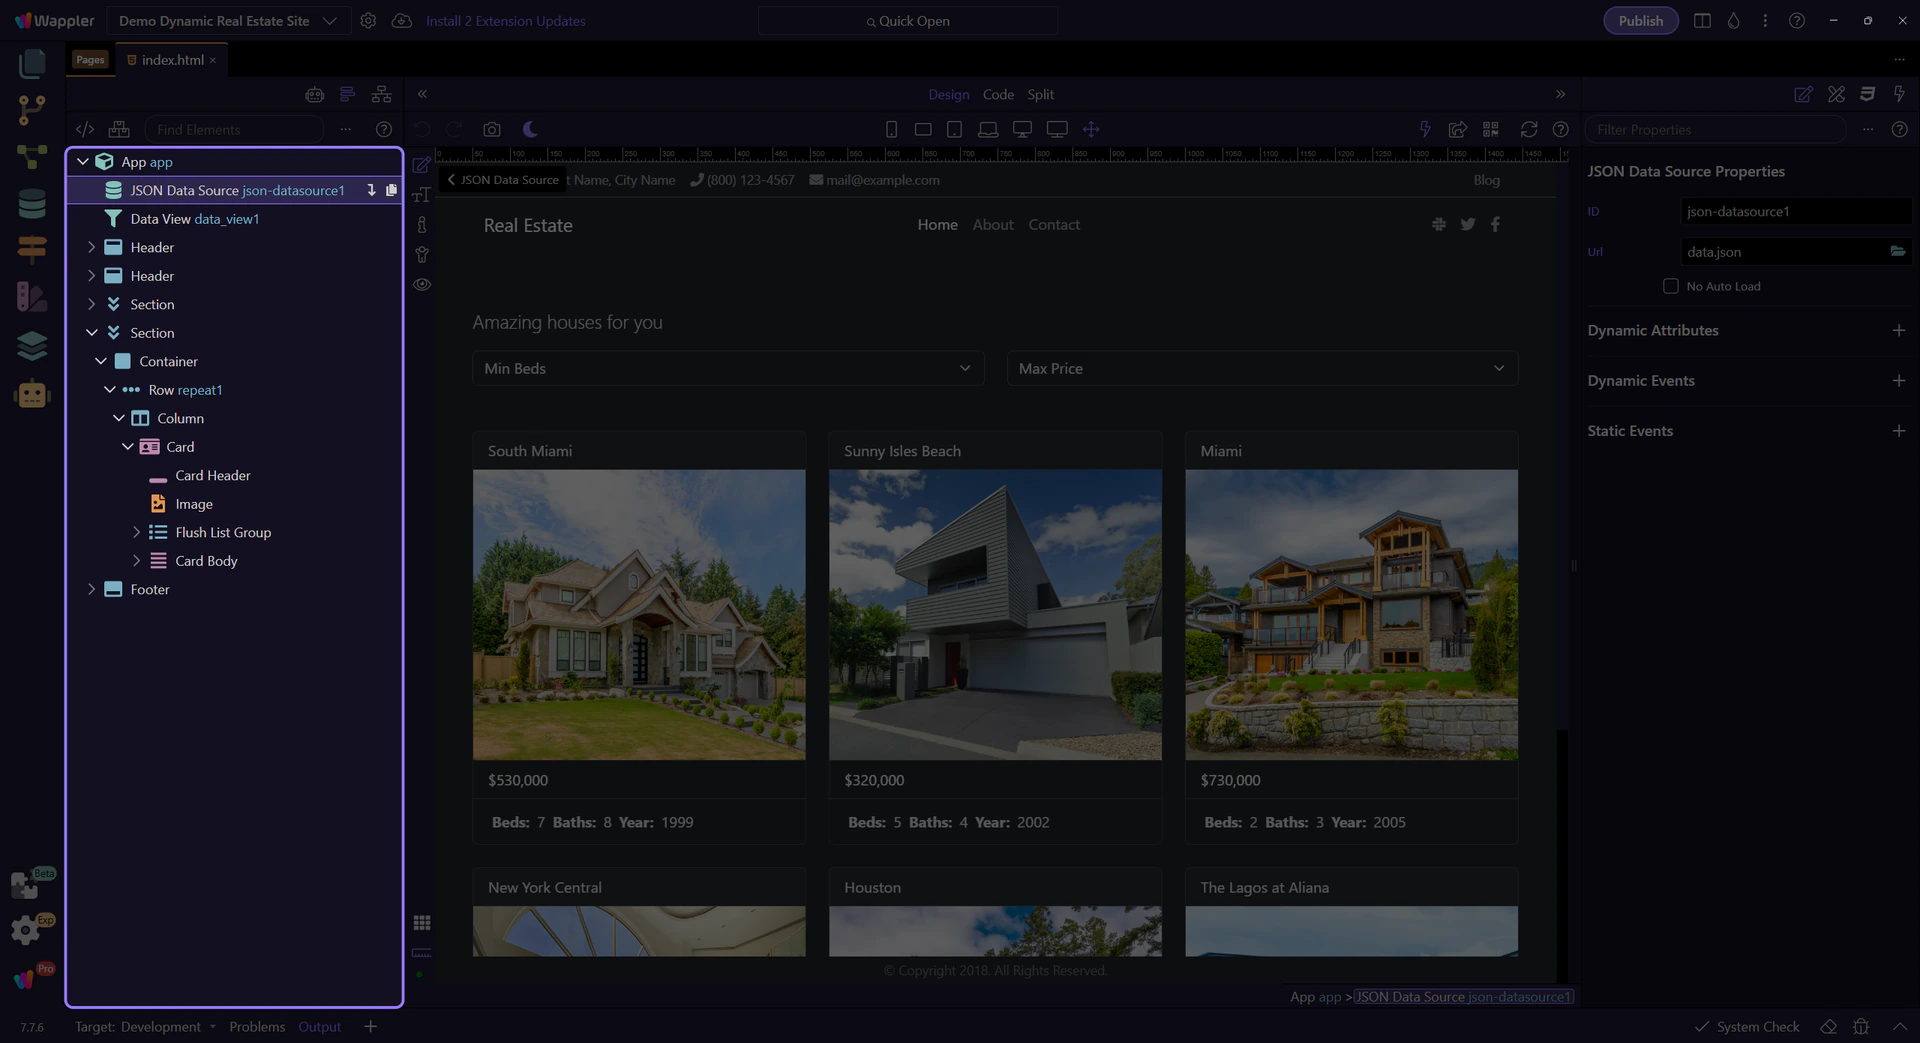This screenshot has height=1043, width=1920.
Task: Select the mobile phone viewport icon
Action: pyautogui.click(x=891, y=129)
